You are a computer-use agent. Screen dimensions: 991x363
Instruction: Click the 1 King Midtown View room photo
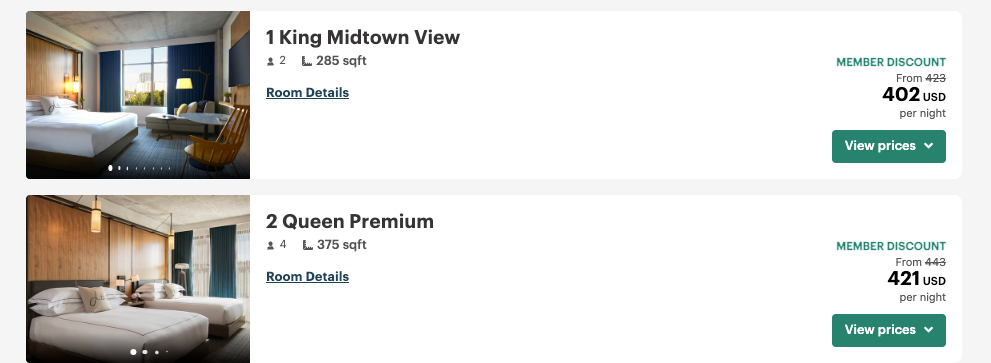(138, 95)
